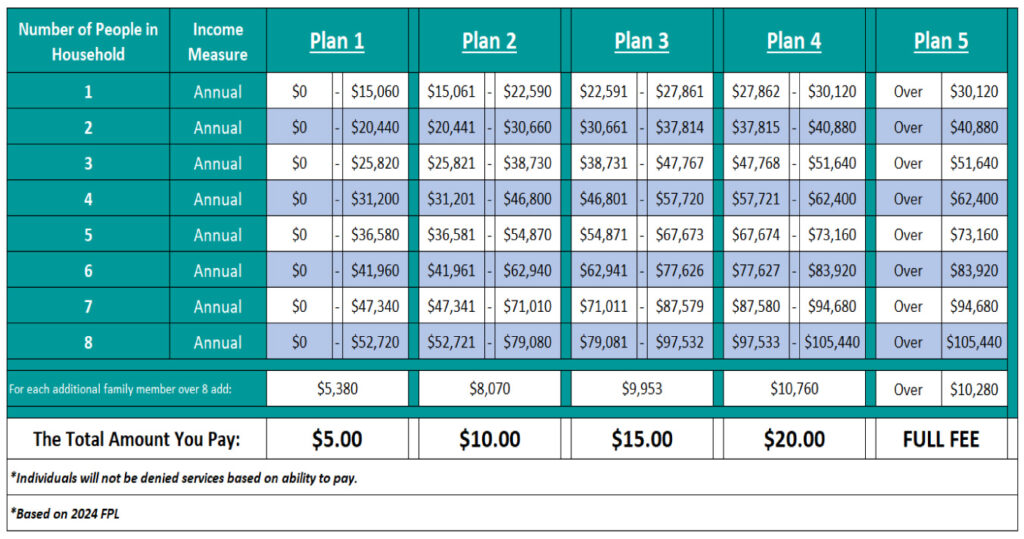Image resolution: width=1024 pixels, height=539 pixels.
Task: Click household size 6 row label
Action: pyautogui.click(x=88, y=271)
